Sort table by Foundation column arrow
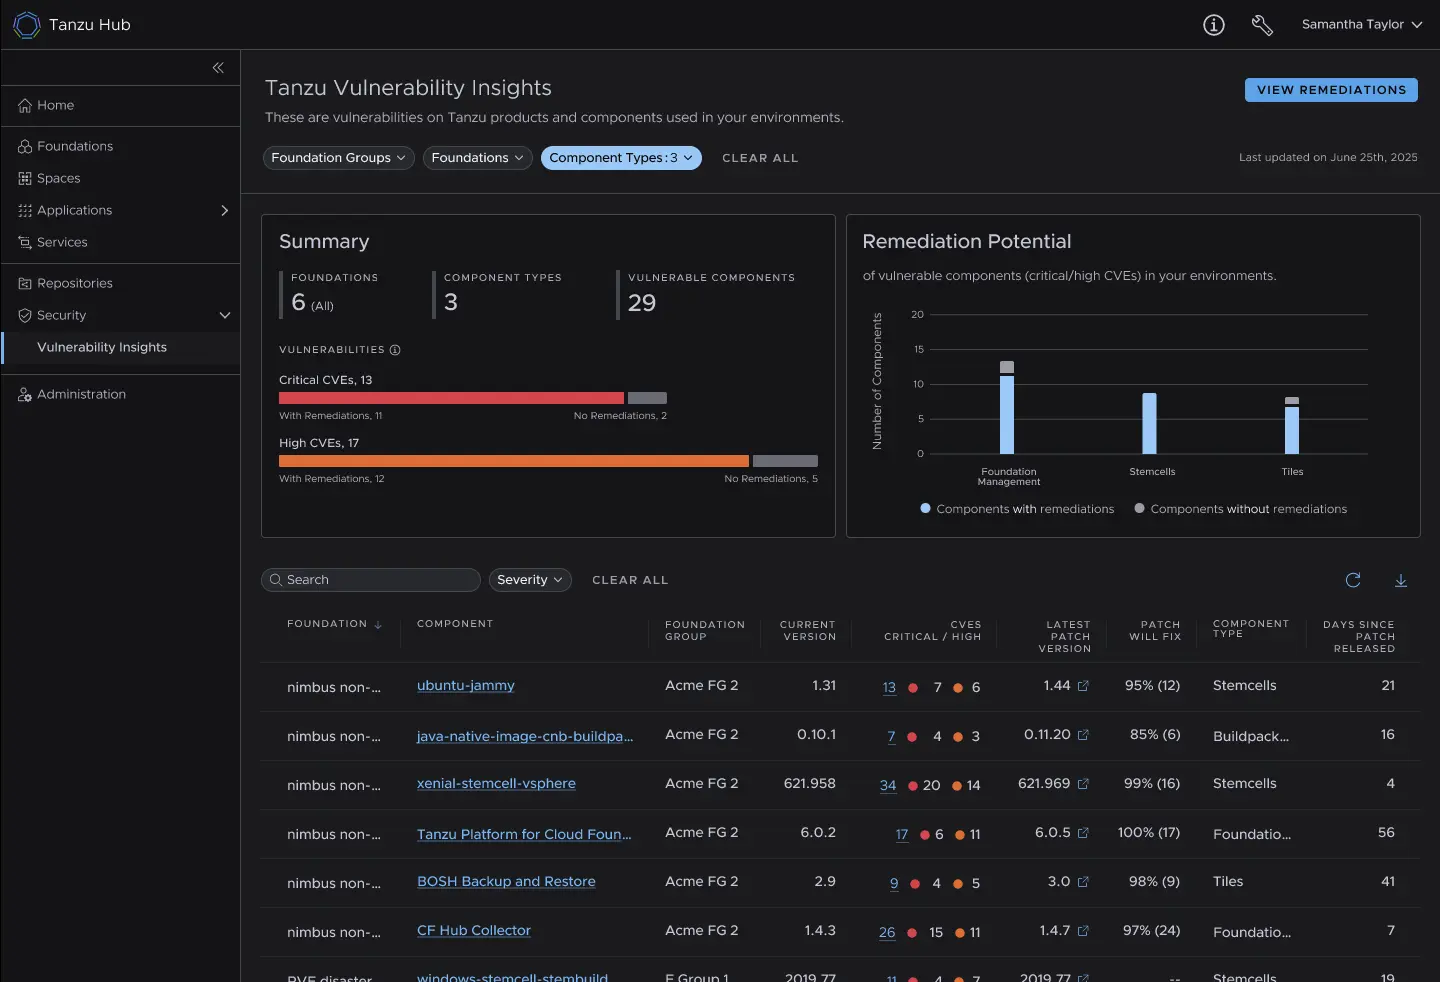 (378, 625)
